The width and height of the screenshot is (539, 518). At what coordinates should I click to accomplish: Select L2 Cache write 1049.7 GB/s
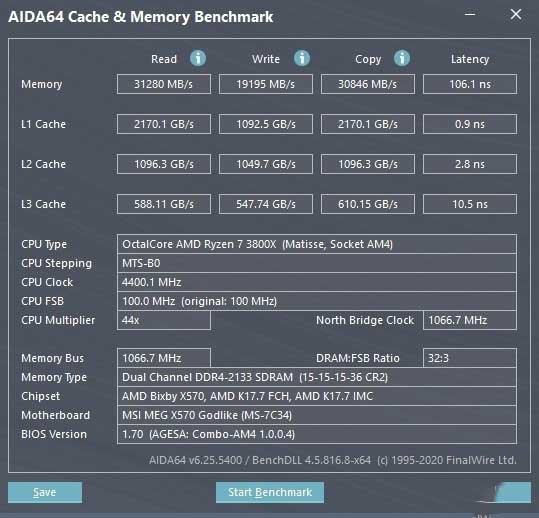[x=266, y=164]
